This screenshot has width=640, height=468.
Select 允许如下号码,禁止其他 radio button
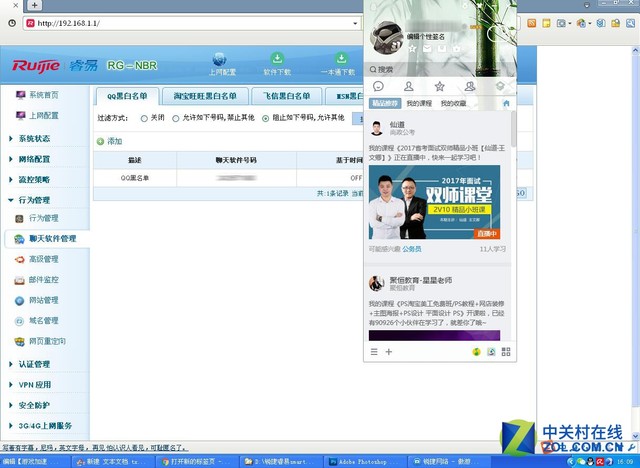176,118
